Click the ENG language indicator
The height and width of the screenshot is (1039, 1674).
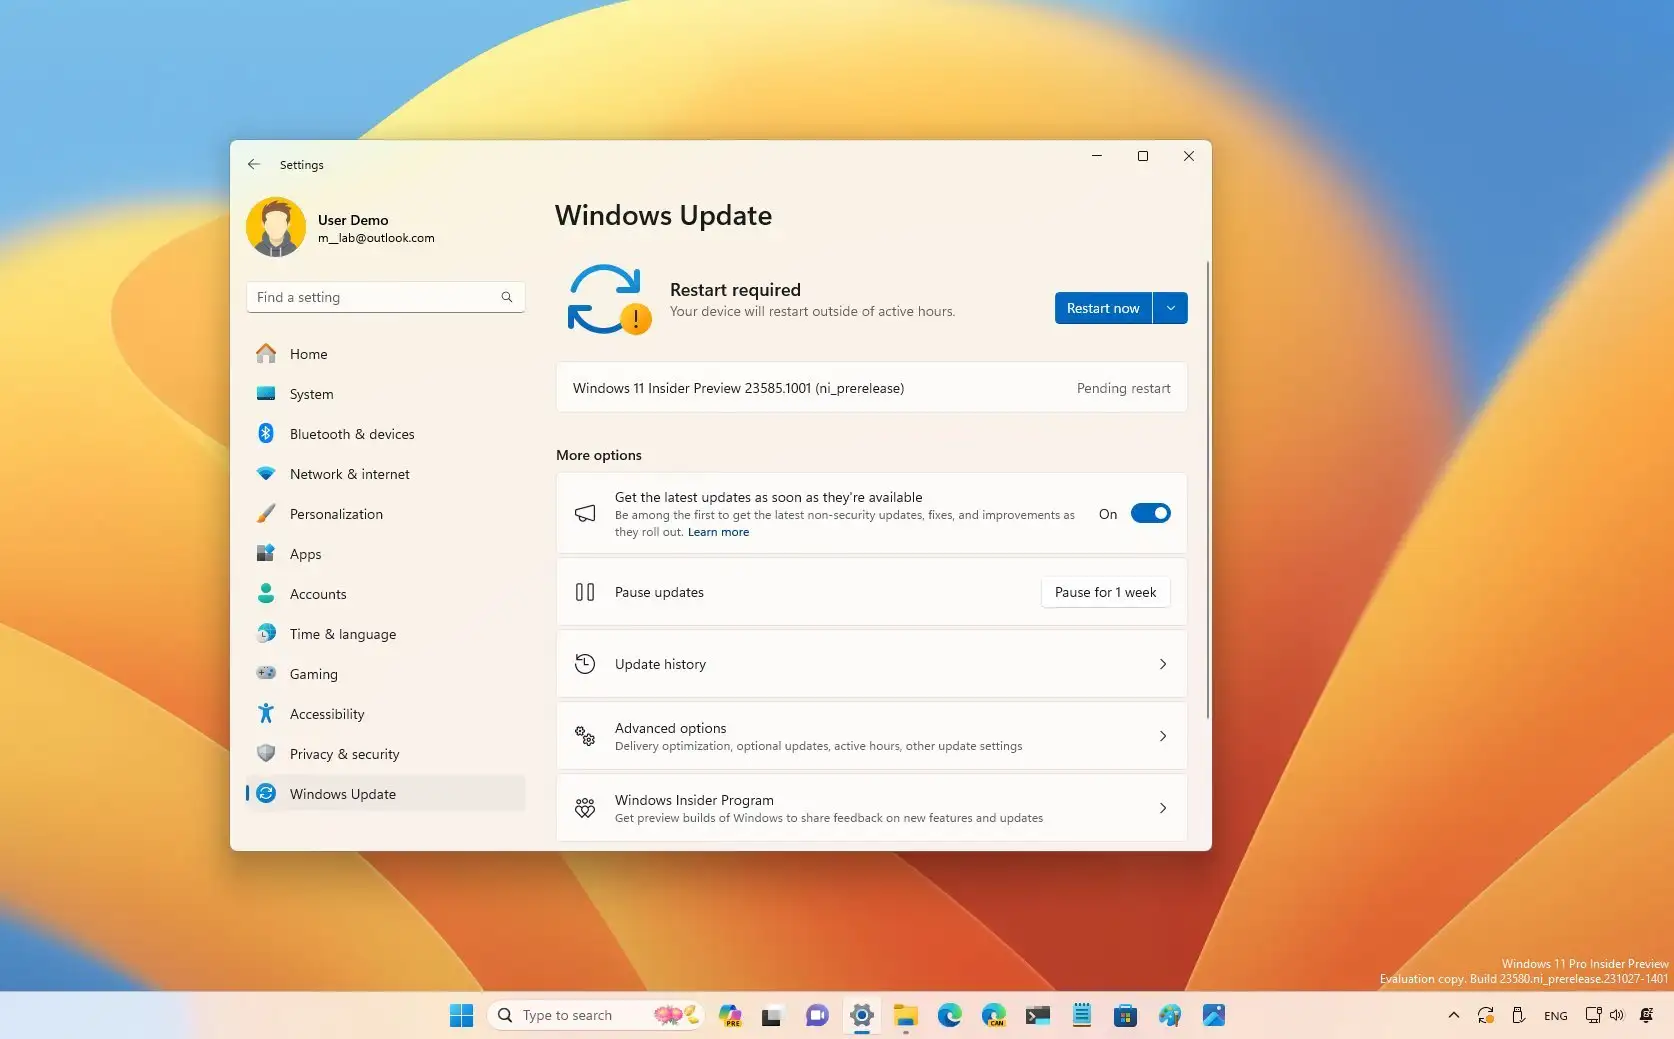click(x=1555, y=1015)
